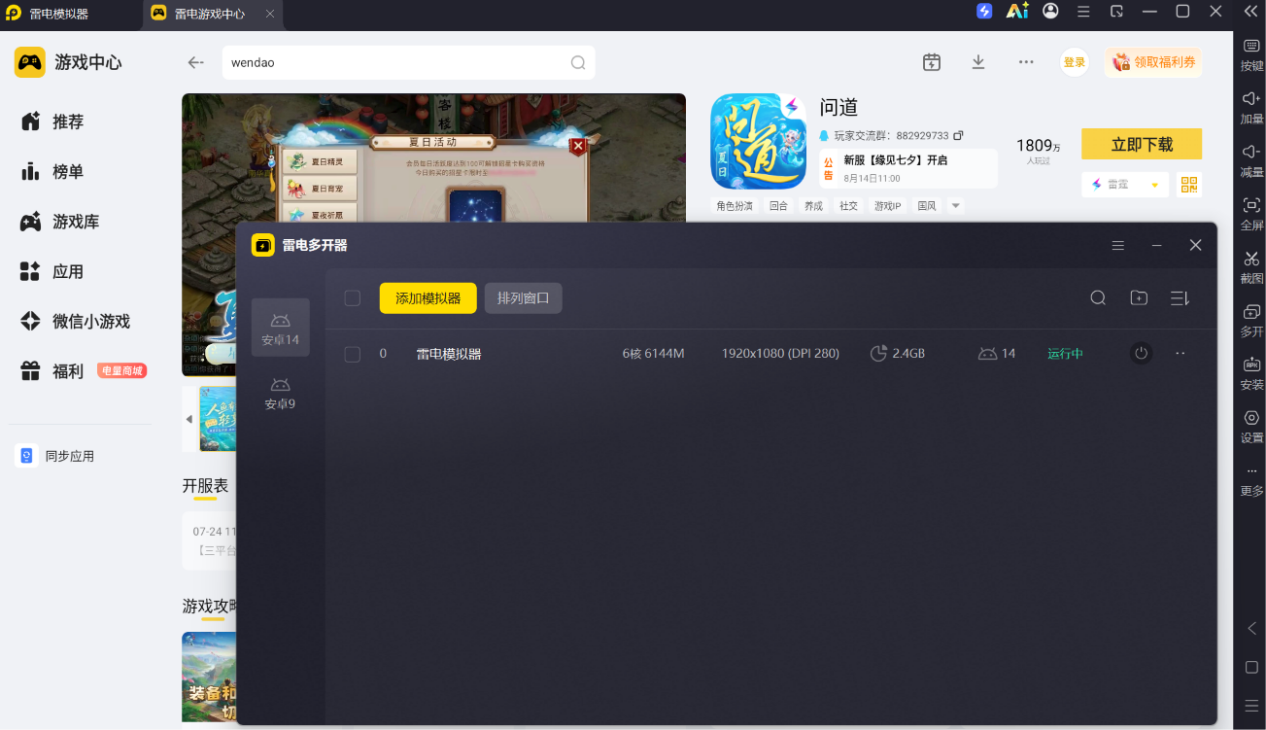Select the 安卓9 tab
This screenshot has height=730, width=1266.
(x=280, y=392)
